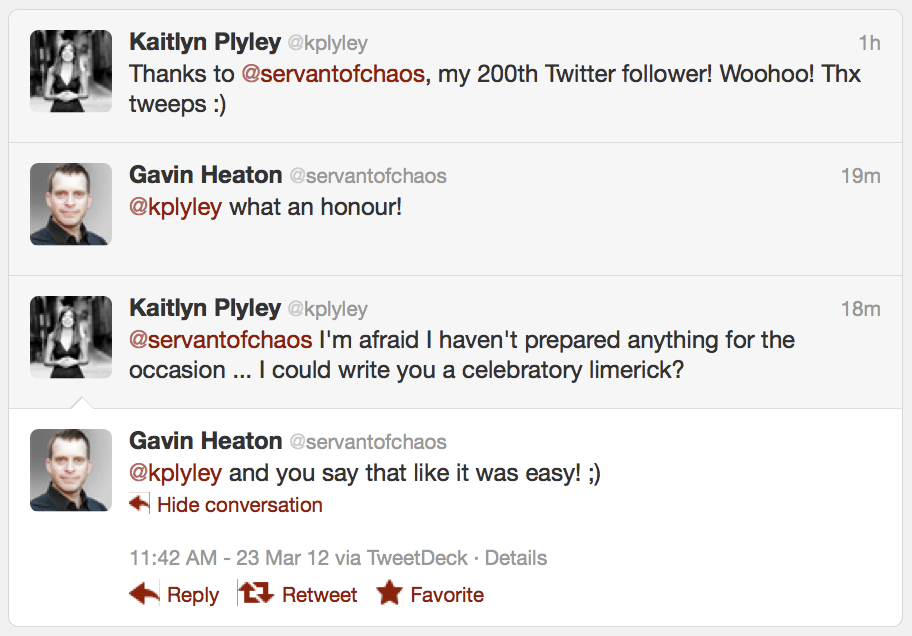Click Gavin Heaton's avatar on "what an honour" tweet
The width and height of the screenshot is (912, 636).
pos(71,204)
